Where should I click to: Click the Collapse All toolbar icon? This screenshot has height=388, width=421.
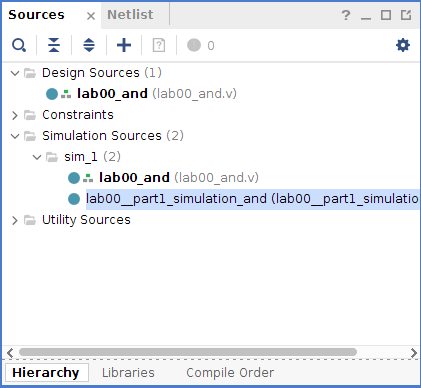pyautogui.click(x=54, y=45)
